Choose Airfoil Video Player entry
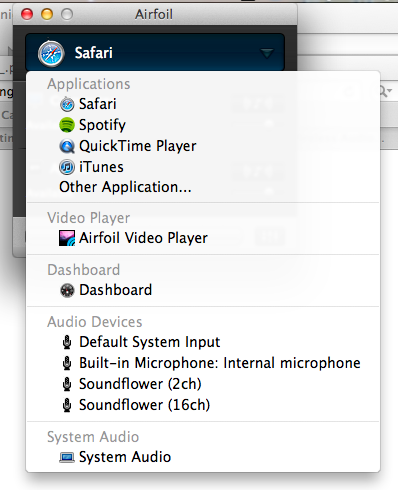The width and height of the screenshot is (398, 490). [203, 238]
